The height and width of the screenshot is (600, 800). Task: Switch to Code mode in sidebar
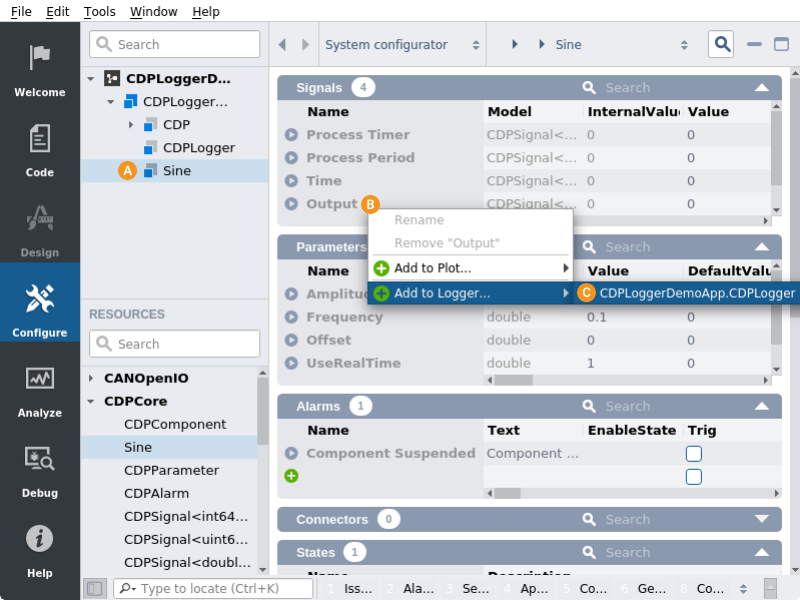click(x=40, y=140)
